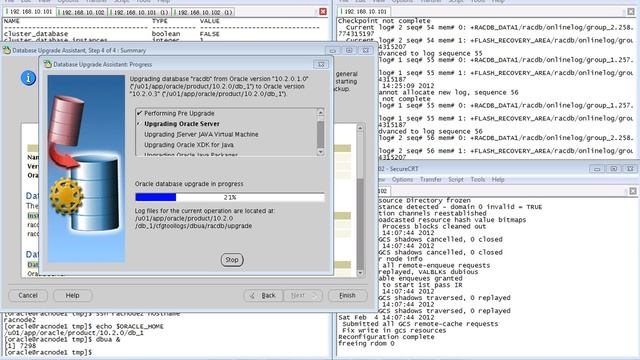Click the disabled Next button
The width and height of the screenshot is (640, 360).
coord(303,295)
